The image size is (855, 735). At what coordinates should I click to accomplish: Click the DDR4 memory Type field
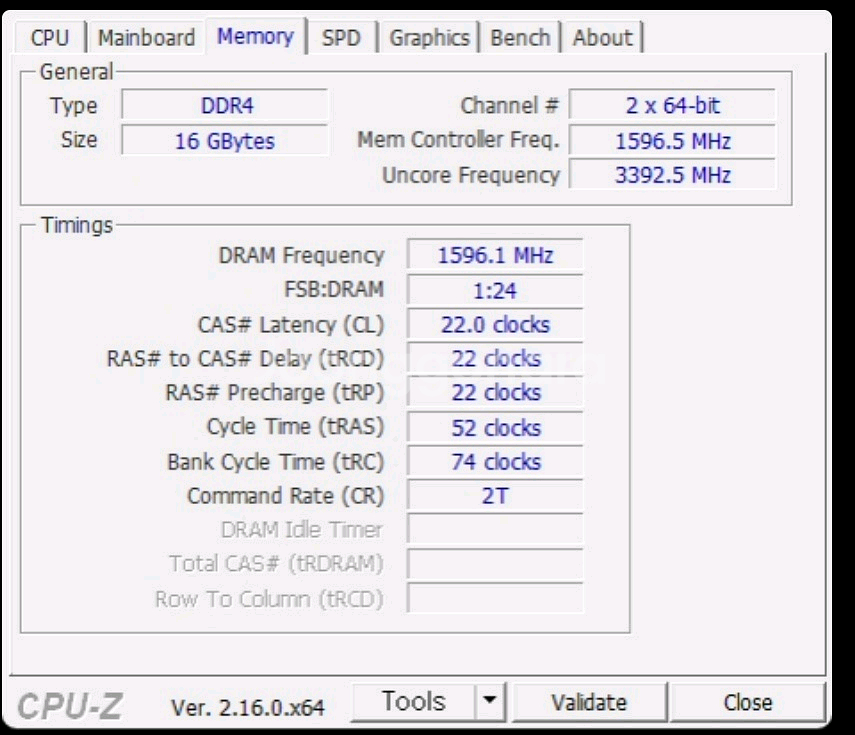click(x=226, y=105)
